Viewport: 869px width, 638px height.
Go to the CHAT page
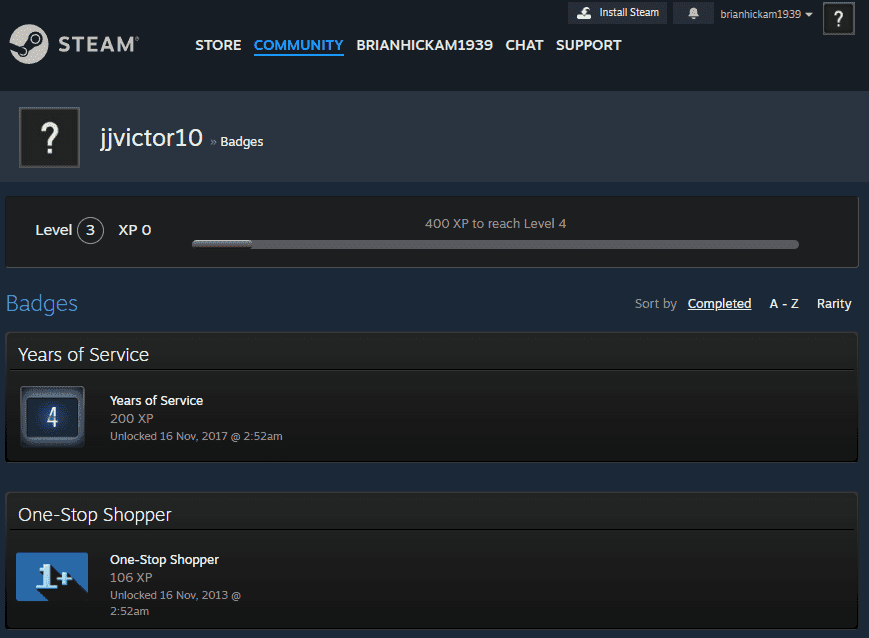pos(524,45)
